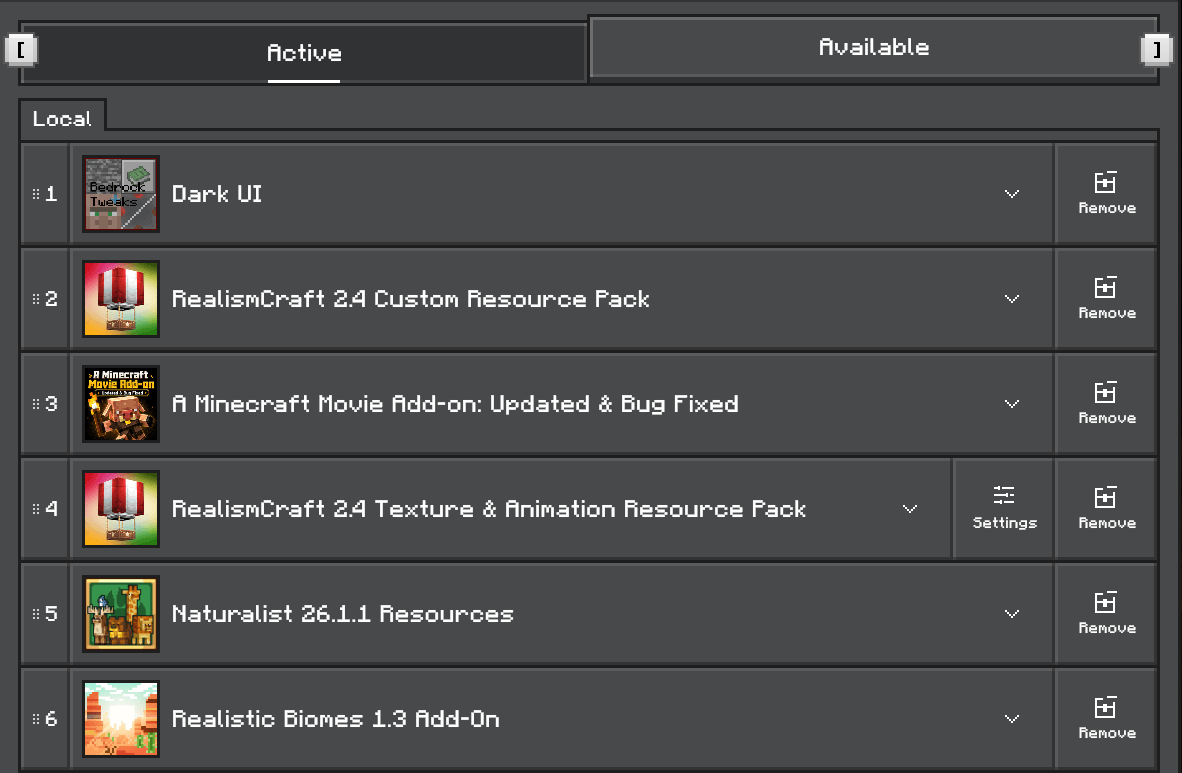Open Settings for RealismCraft Texture & Animation pack
Viewport: 1182px width, 773px height.
(x=1004, y=508)
